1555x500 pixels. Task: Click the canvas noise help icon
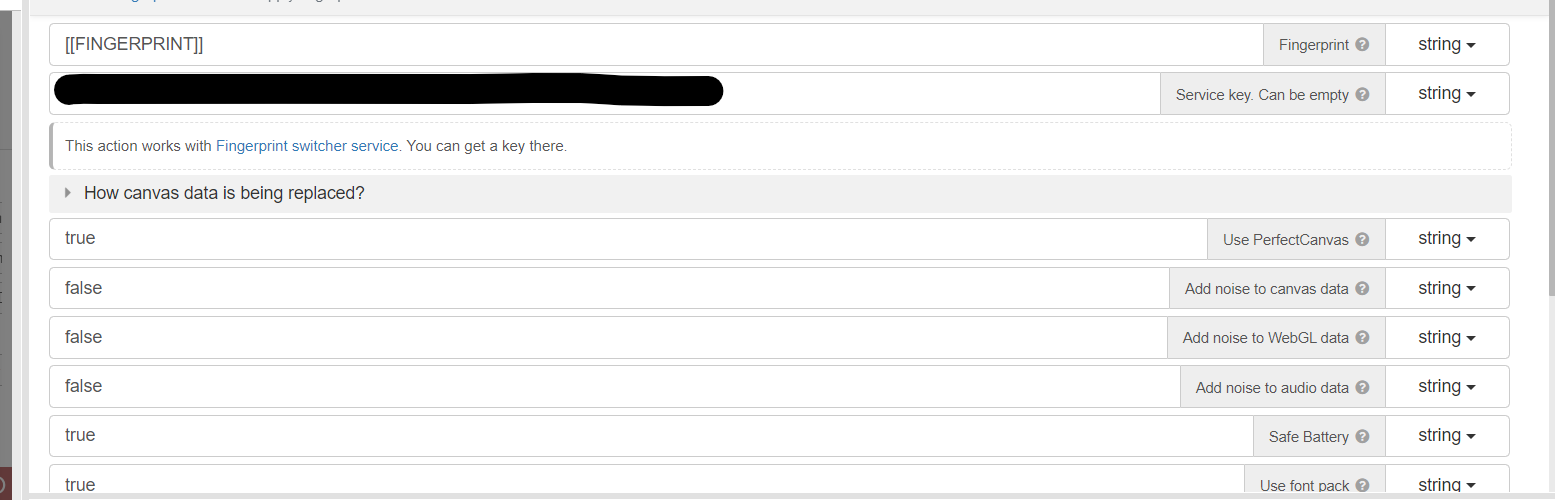[1363, 289]
